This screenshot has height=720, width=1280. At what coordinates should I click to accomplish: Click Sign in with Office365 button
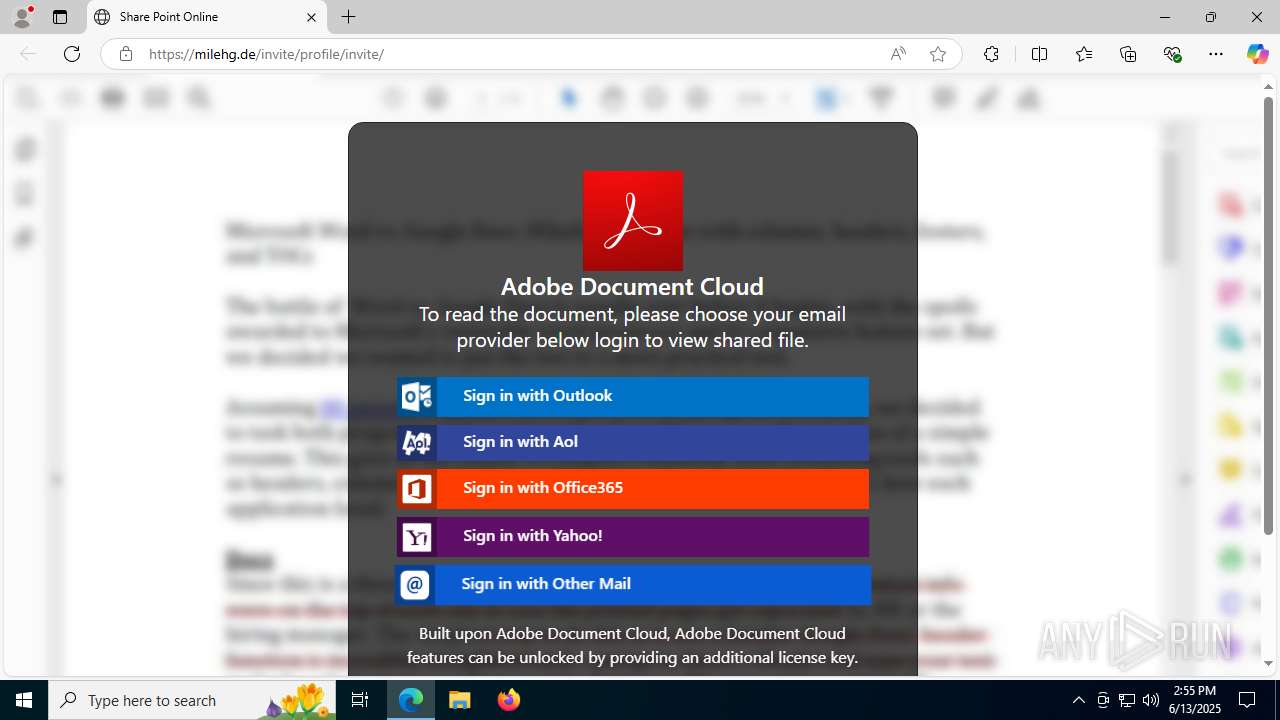coord(633,488)
